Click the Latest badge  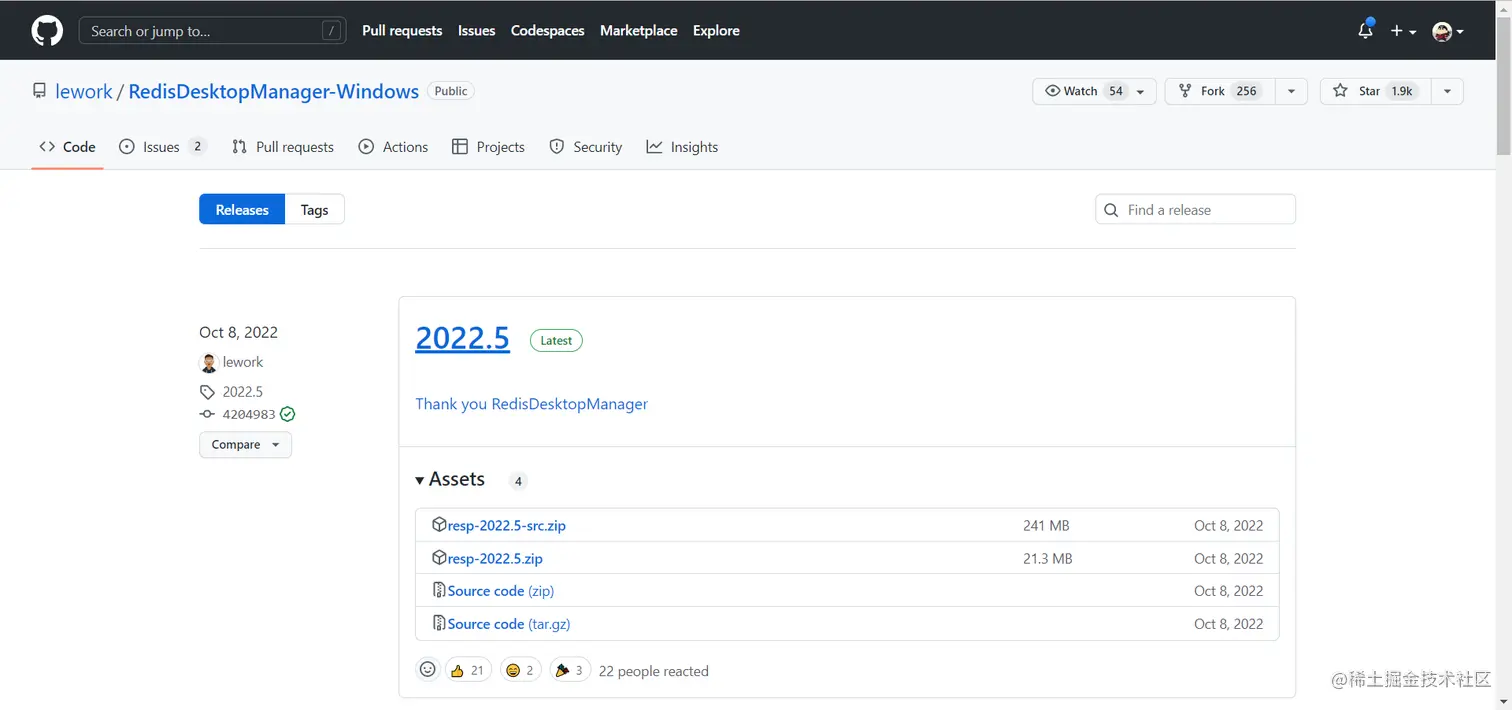[556, 340]
